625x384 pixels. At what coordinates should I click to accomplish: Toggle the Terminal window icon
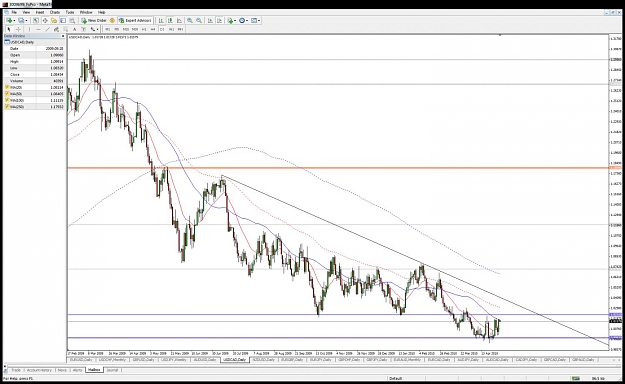63,20
